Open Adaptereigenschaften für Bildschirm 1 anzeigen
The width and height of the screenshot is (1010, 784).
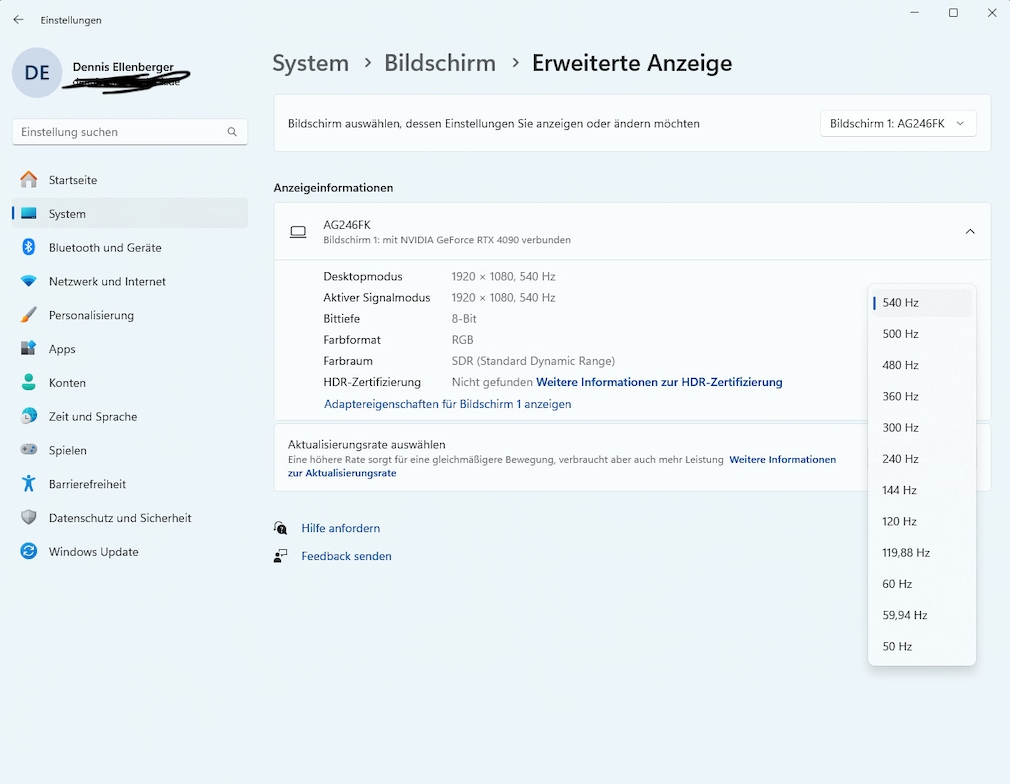447,404
